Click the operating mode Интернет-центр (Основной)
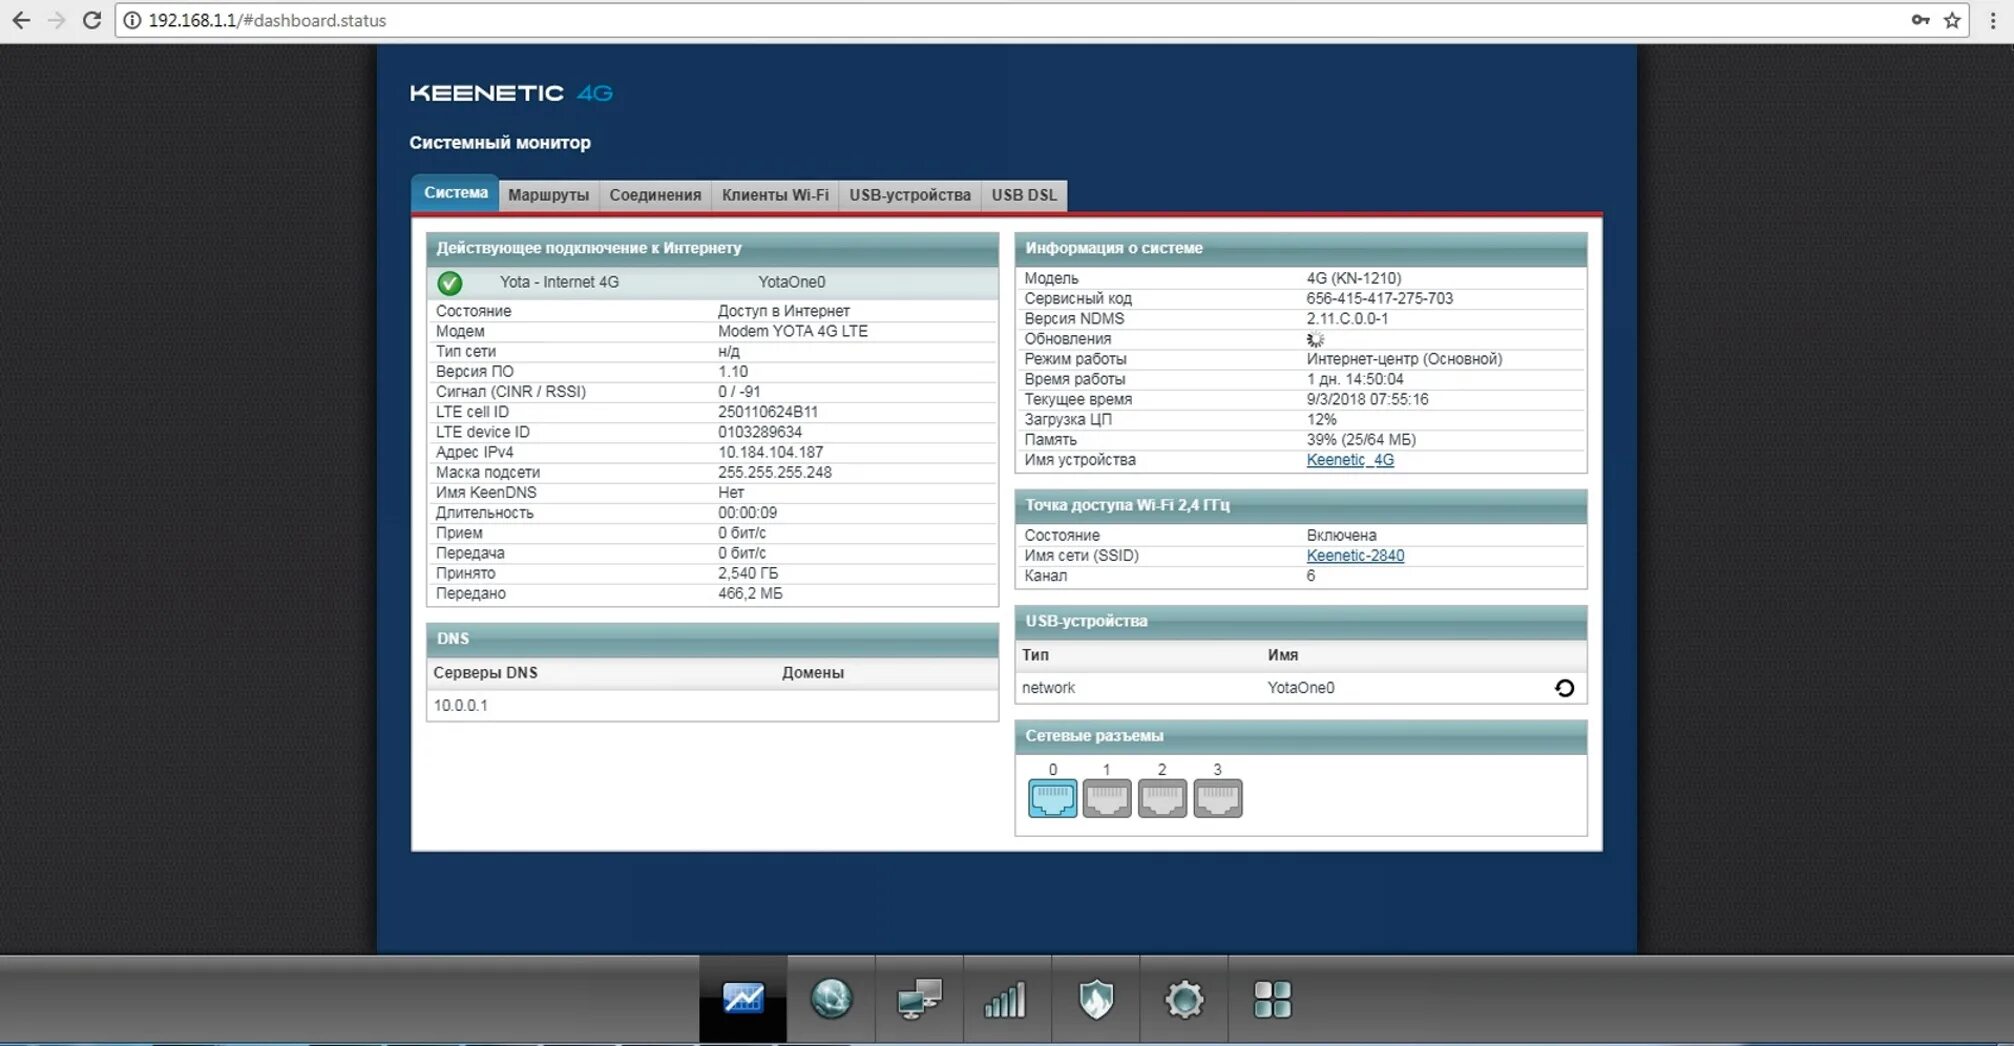 (1404, 359)
